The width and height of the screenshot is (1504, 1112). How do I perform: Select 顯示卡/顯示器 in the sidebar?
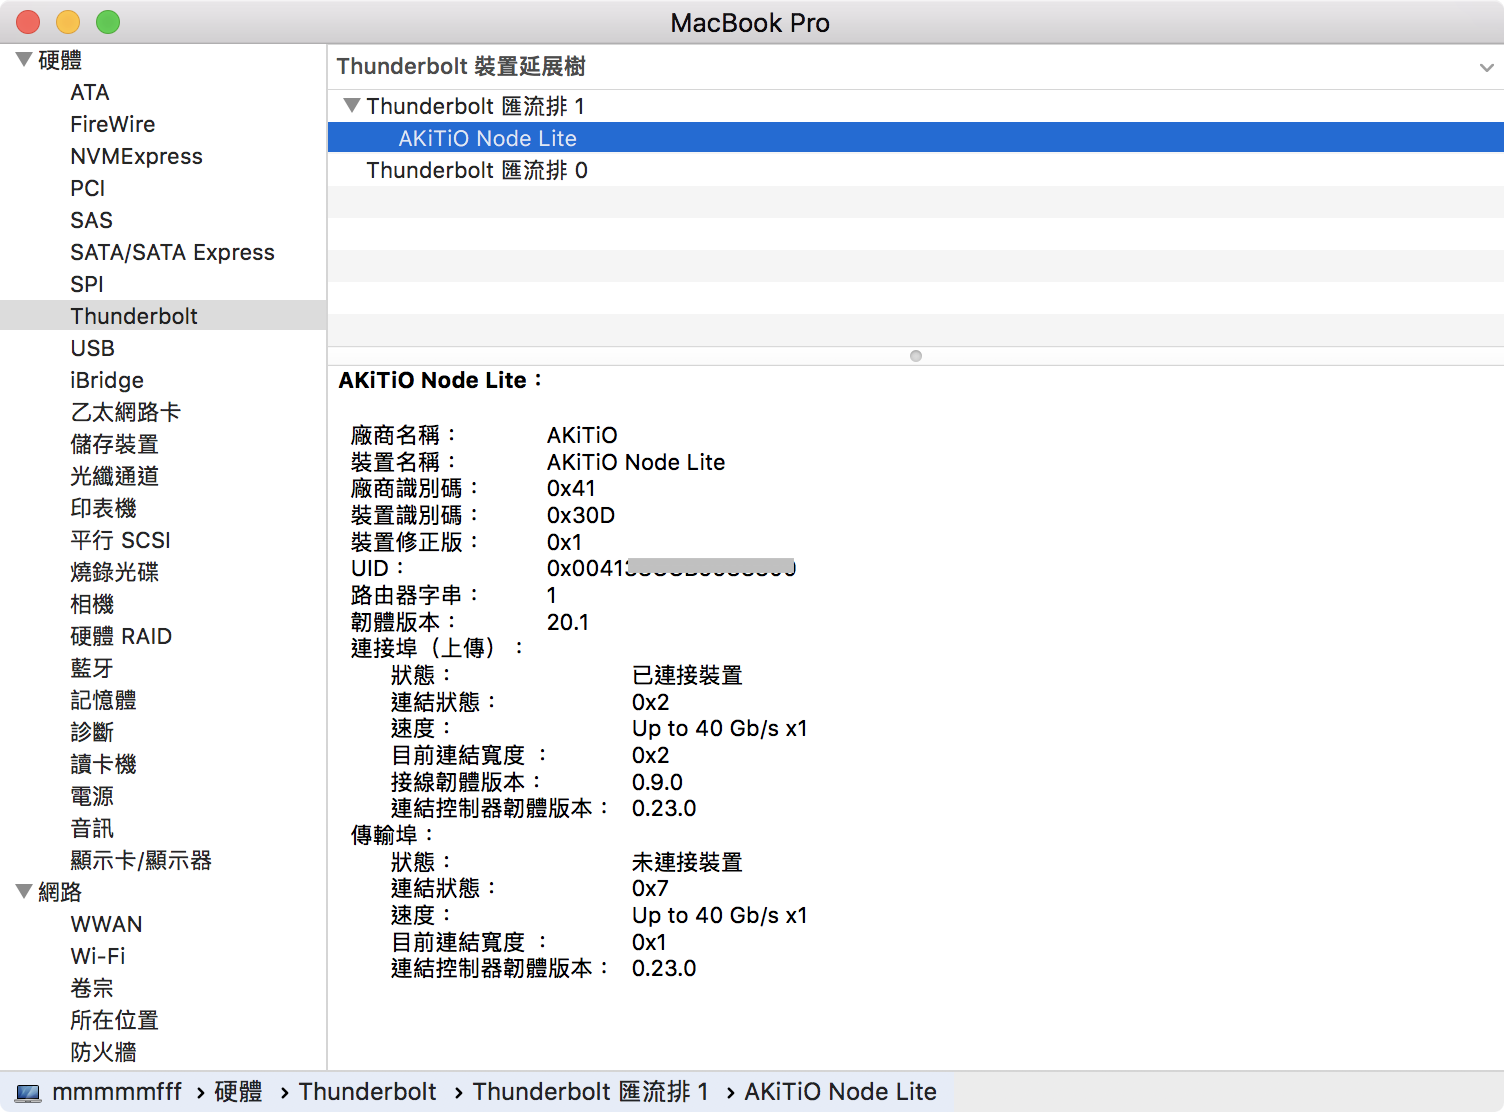click(141, 860)
